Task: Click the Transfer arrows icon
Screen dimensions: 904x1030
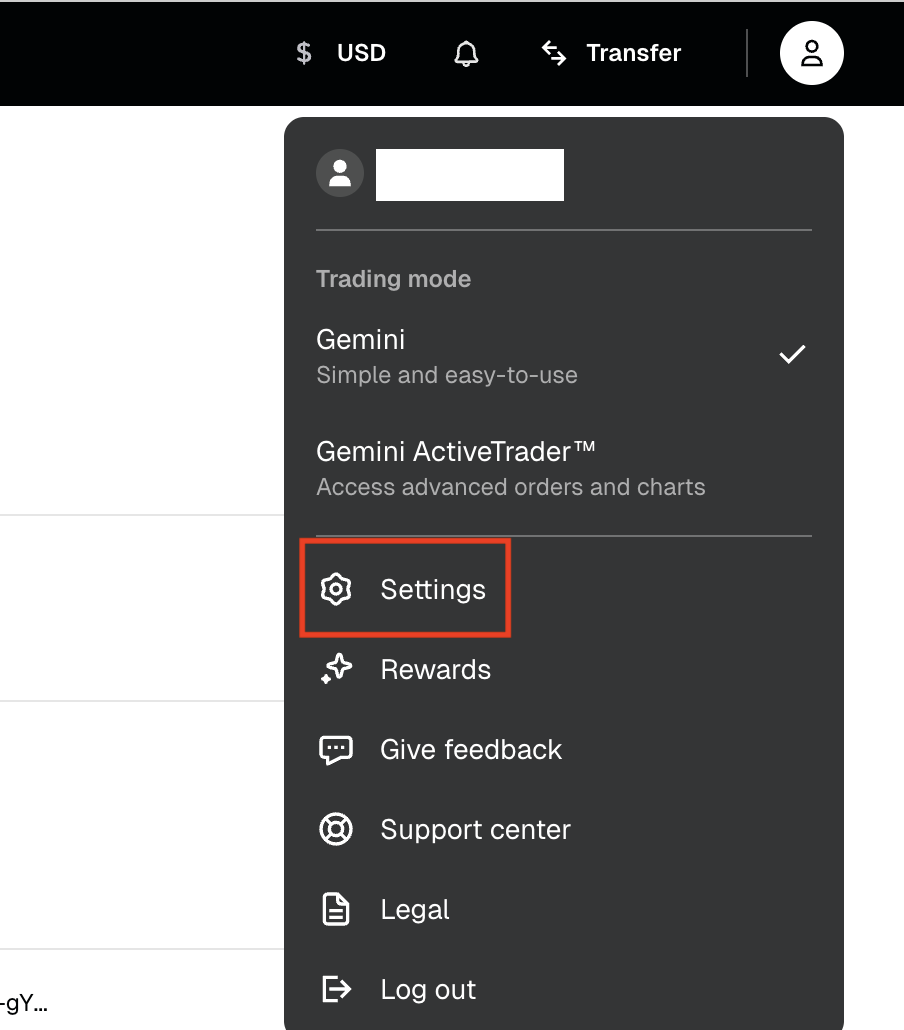Action: 554,53
